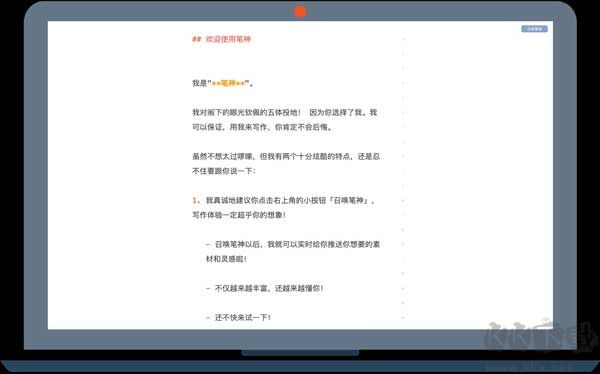Click the heading '## 欢迎使用笔神'
Viewport: 600px width, 374px height.
click(x=221, y=39)
